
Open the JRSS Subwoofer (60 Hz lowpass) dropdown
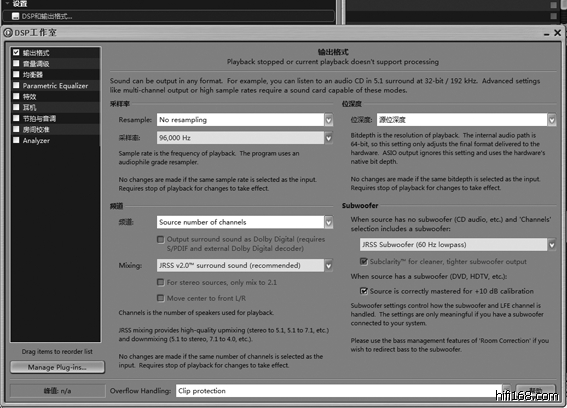(x=458, y=245)
